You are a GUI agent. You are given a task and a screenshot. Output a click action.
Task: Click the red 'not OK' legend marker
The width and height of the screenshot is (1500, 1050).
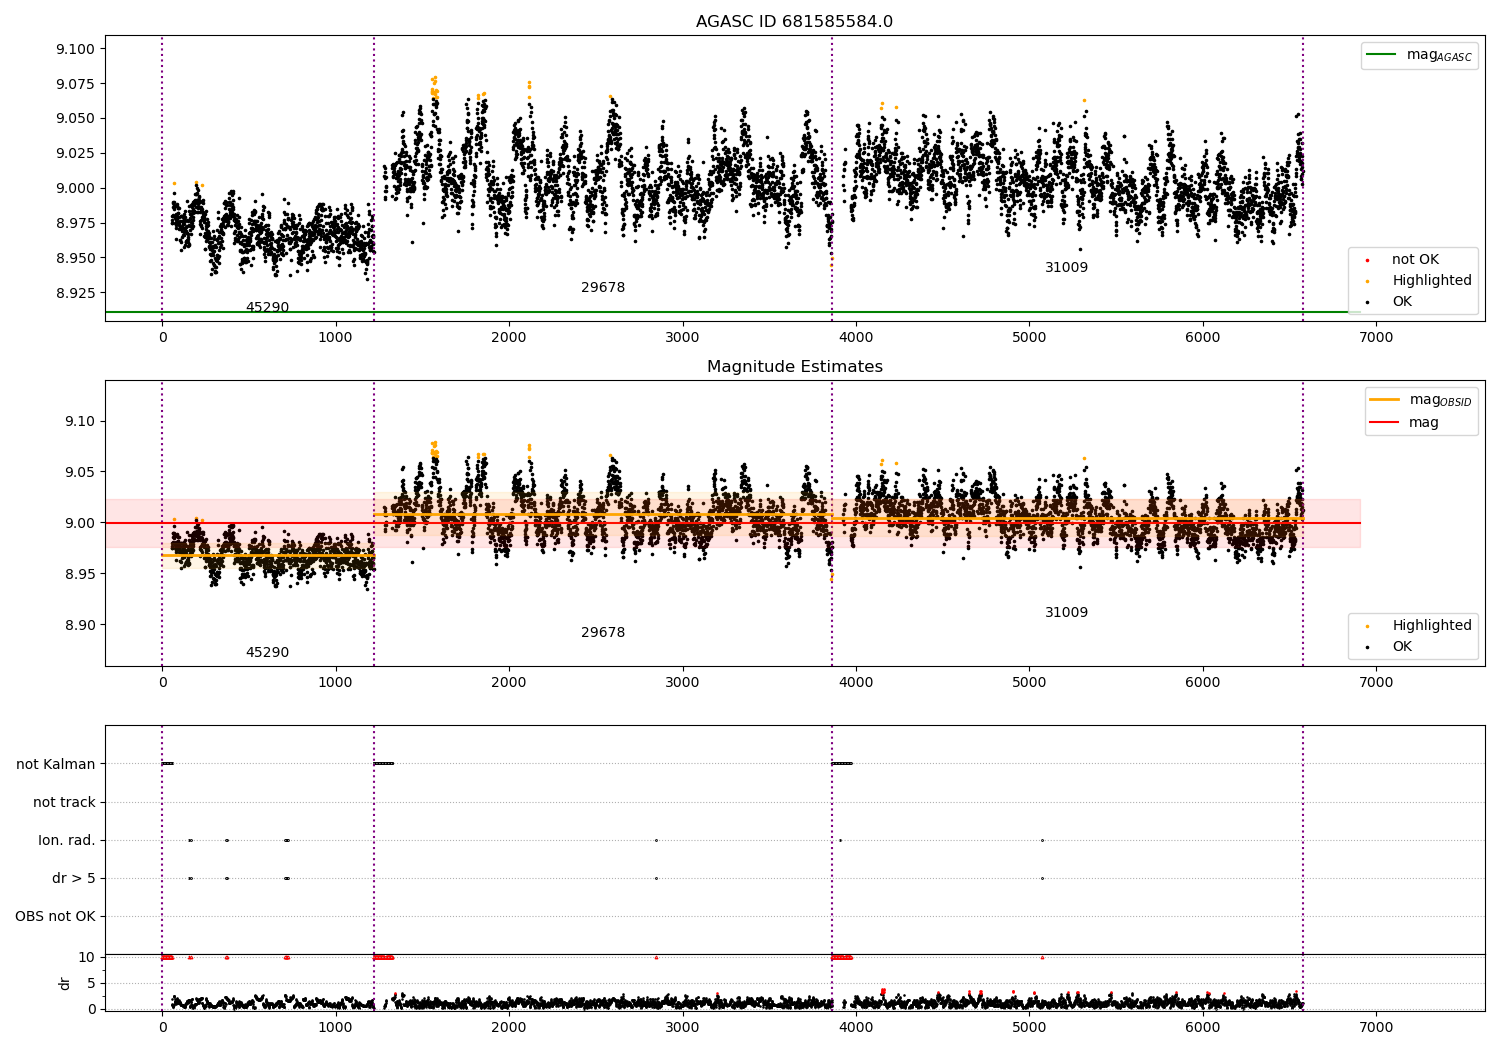pos(1367,260)
